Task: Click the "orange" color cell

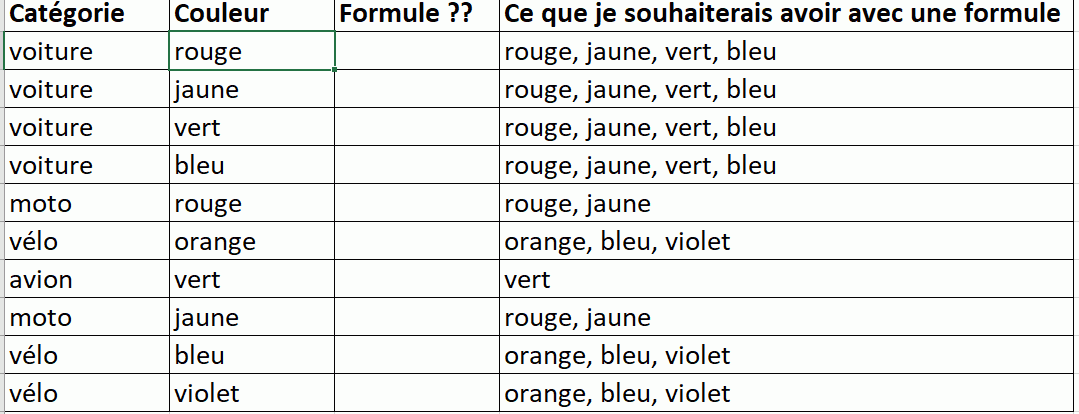Action: pyautogui.click(x=250, y=241)
